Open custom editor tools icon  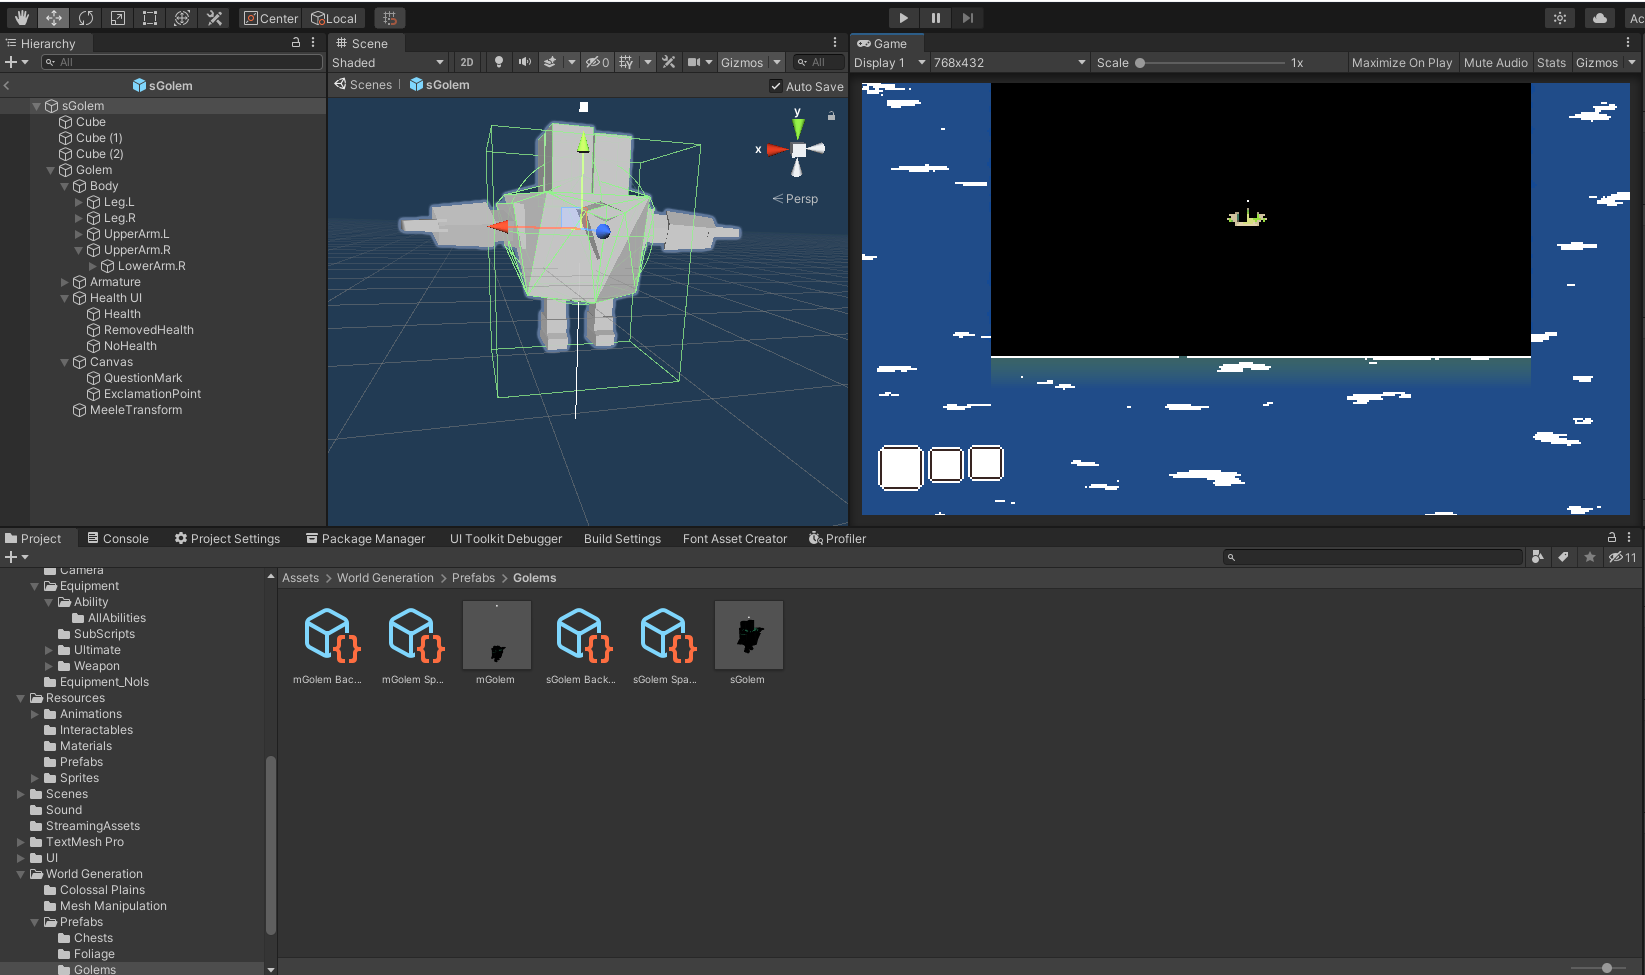[213, 18]
